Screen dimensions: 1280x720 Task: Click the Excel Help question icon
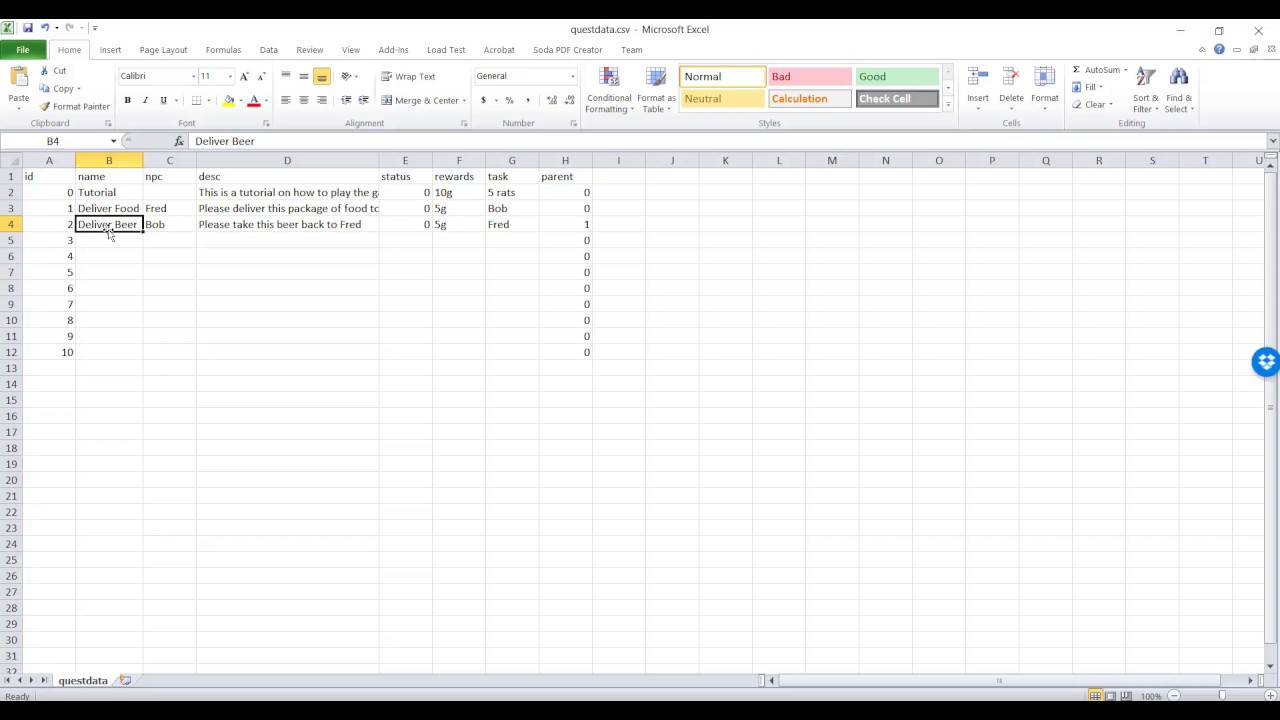pyautogui.click(x=1219, y=50)
